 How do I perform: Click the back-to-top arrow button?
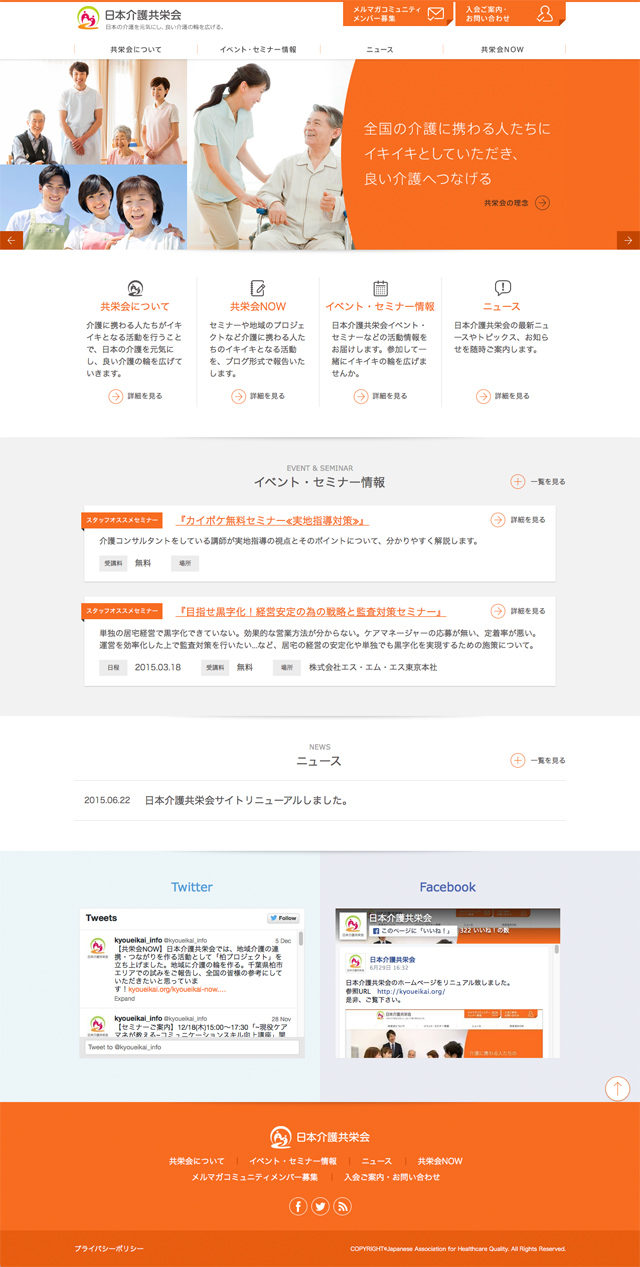(x=617, y=1088)
